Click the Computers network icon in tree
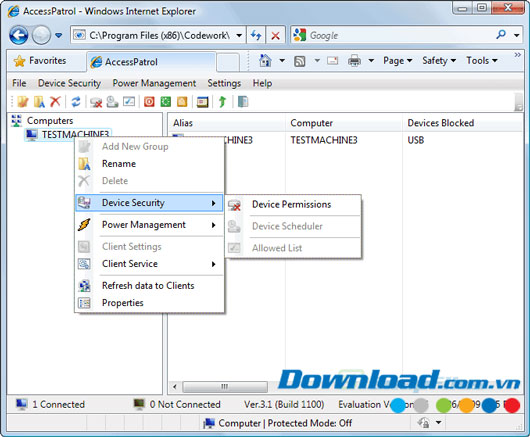Viewport: 530px width, 437px height. [x=16, y=121]
